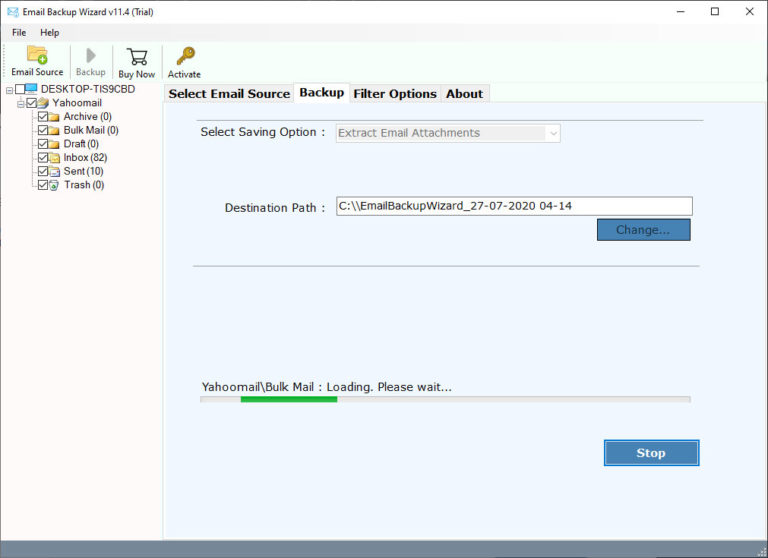
Task: Switch to the Backup tab
Action: click(322, 93)
